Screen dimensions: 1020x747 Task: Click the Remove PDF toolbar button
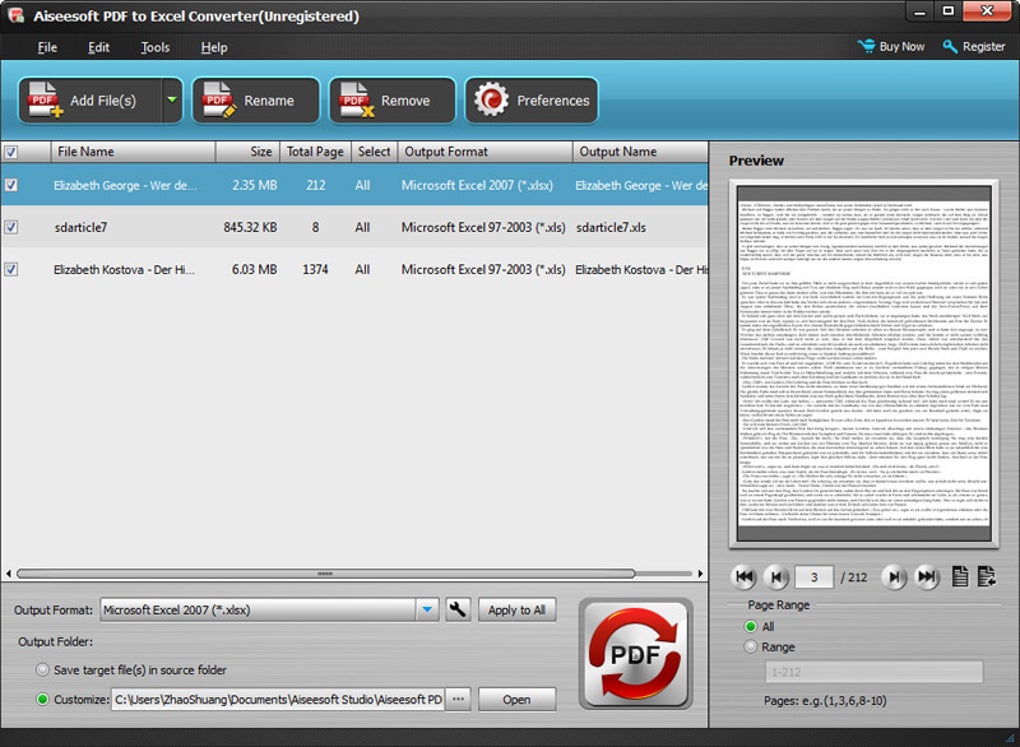tap(392, 100)
